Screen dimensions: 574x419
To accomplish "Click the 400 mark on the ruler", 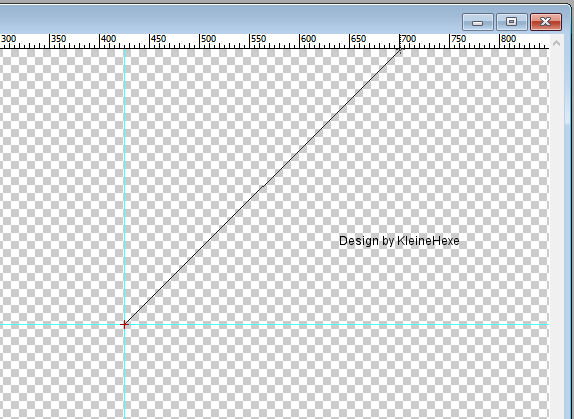I will tap(109, 39).
